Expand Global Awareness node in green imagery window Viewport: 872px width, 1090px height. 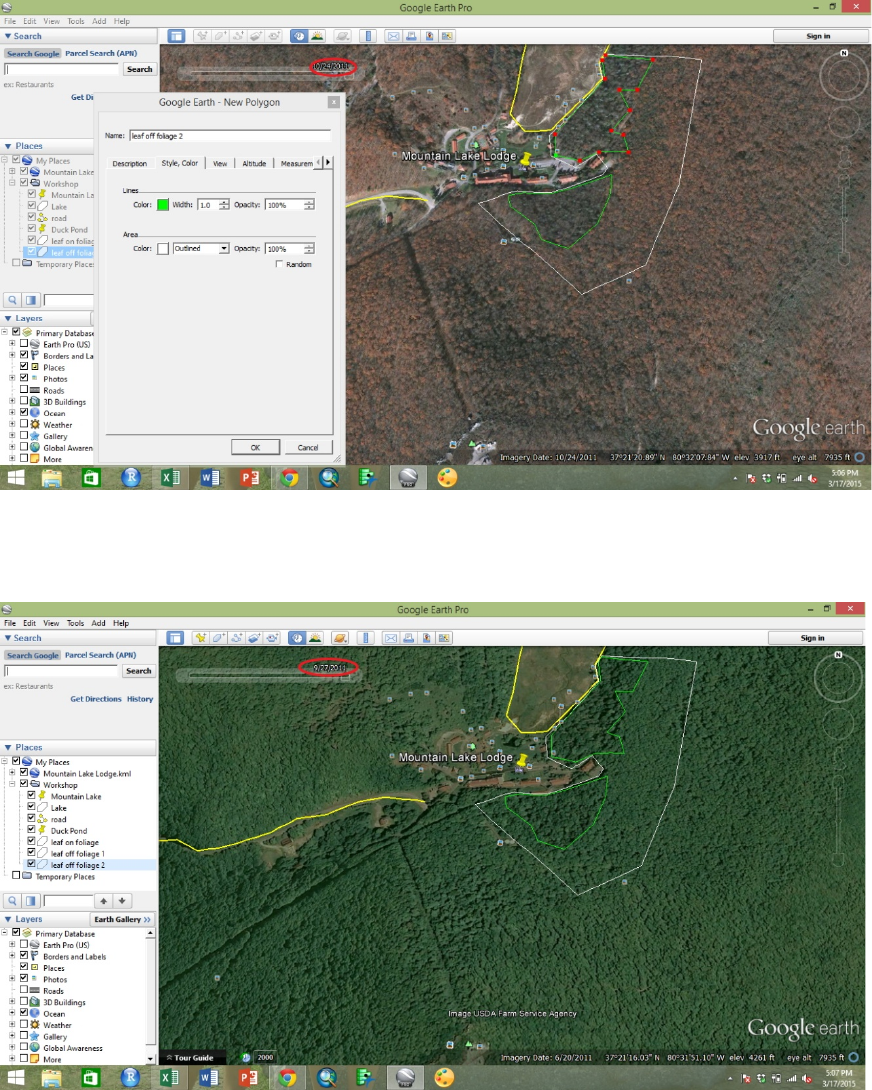coord(12,1047)
